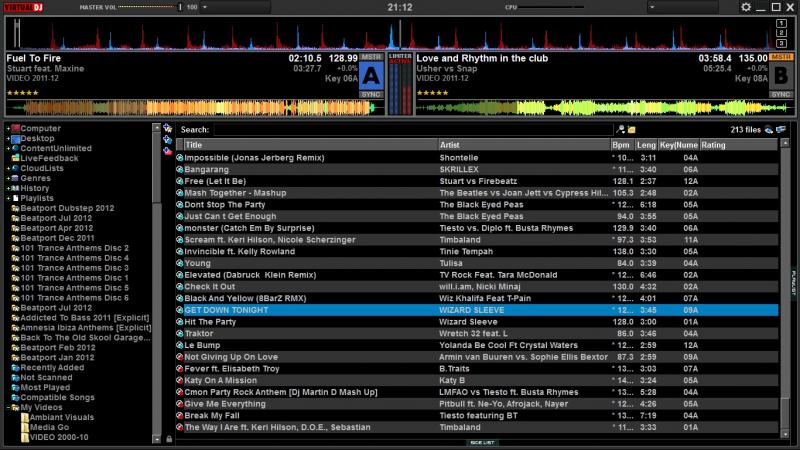Click History book icon in tree
Screen dimensions: 800x450
pos(15,188)
